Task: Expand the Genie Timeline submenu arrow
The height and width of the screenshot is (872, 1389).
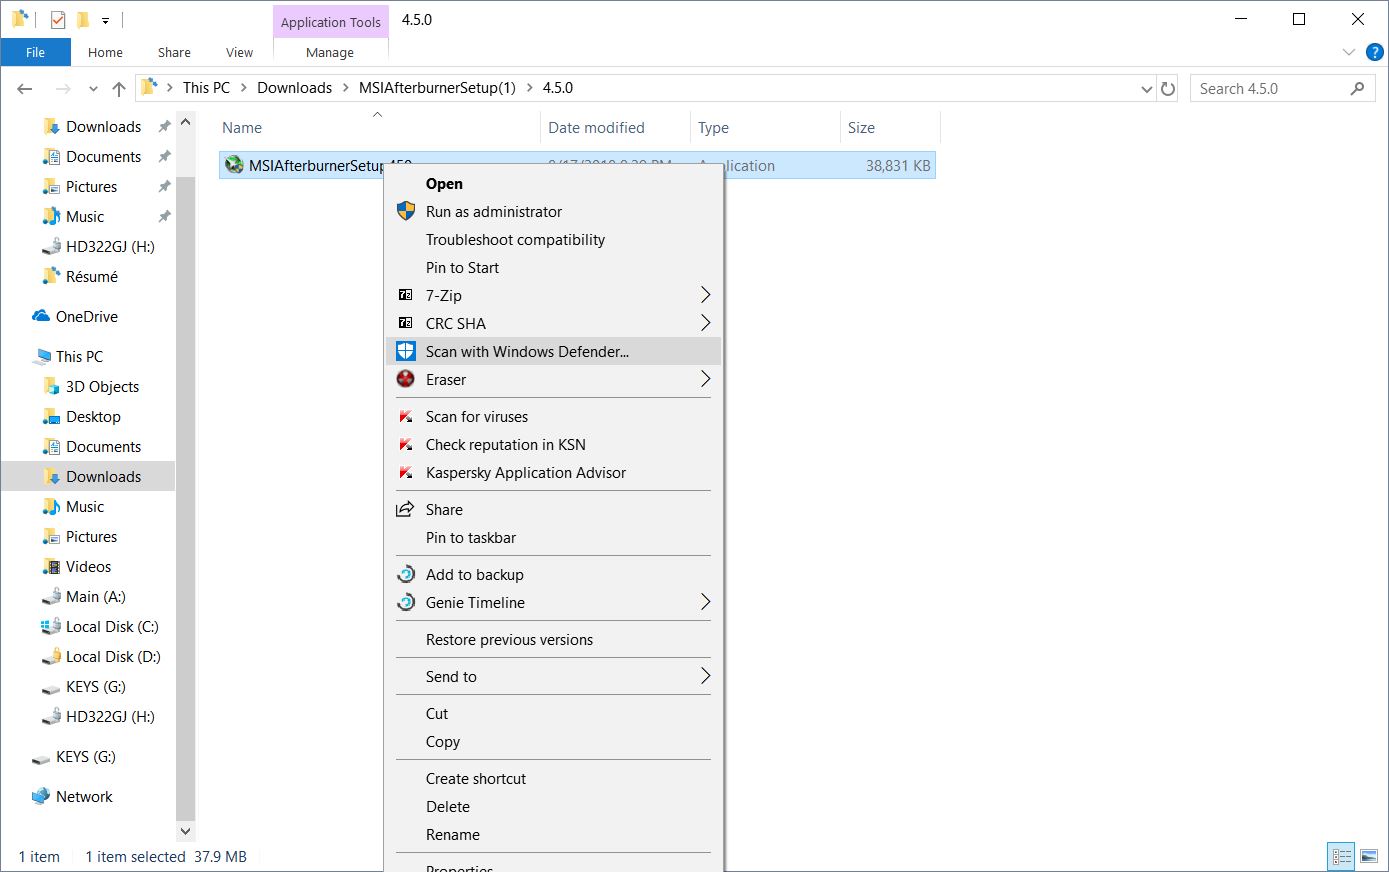Action: coord(705,602)
